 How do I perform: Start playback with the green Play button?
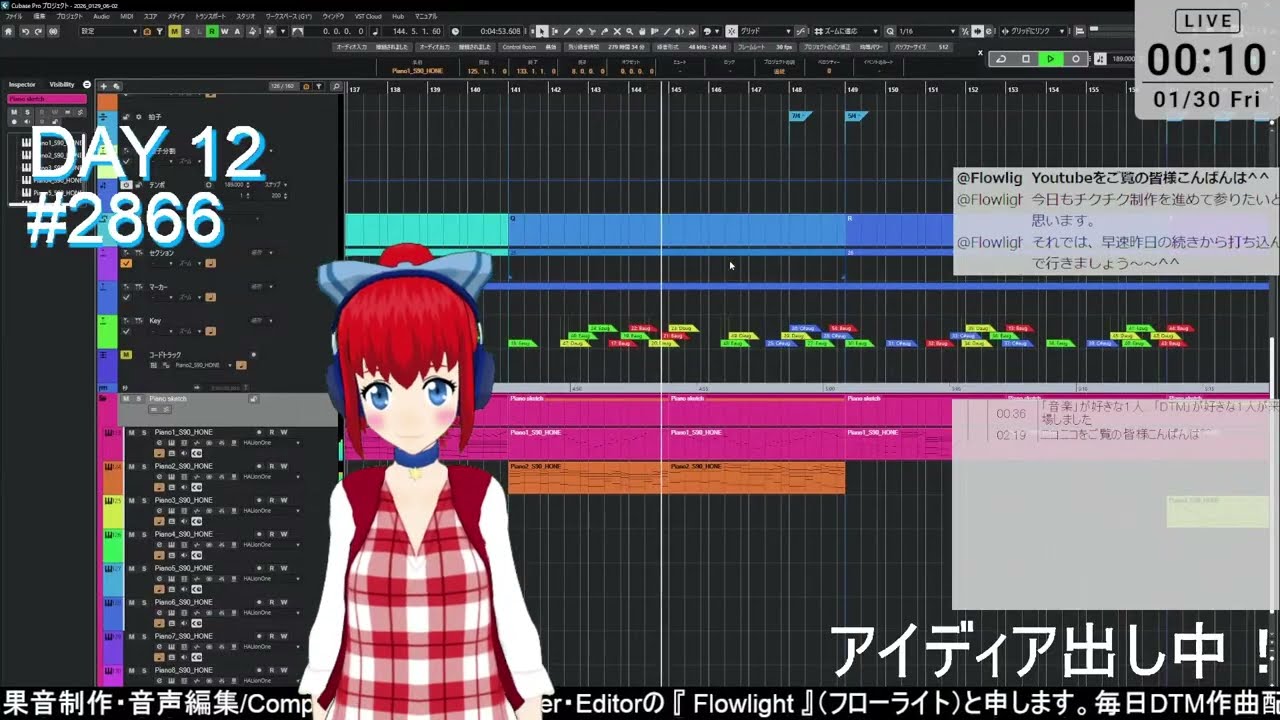coord(1051,59)
